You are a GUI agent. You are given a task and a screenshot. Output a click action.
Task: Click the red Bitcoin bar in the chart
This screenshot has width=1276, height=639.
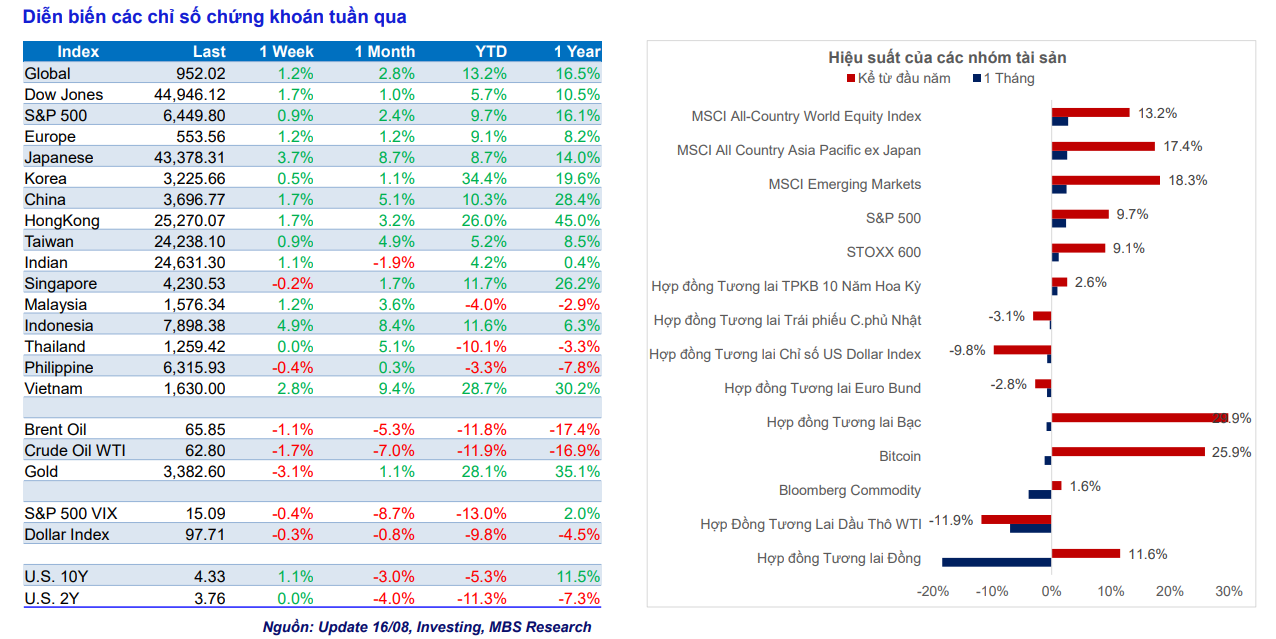(x=1127, y=452)
